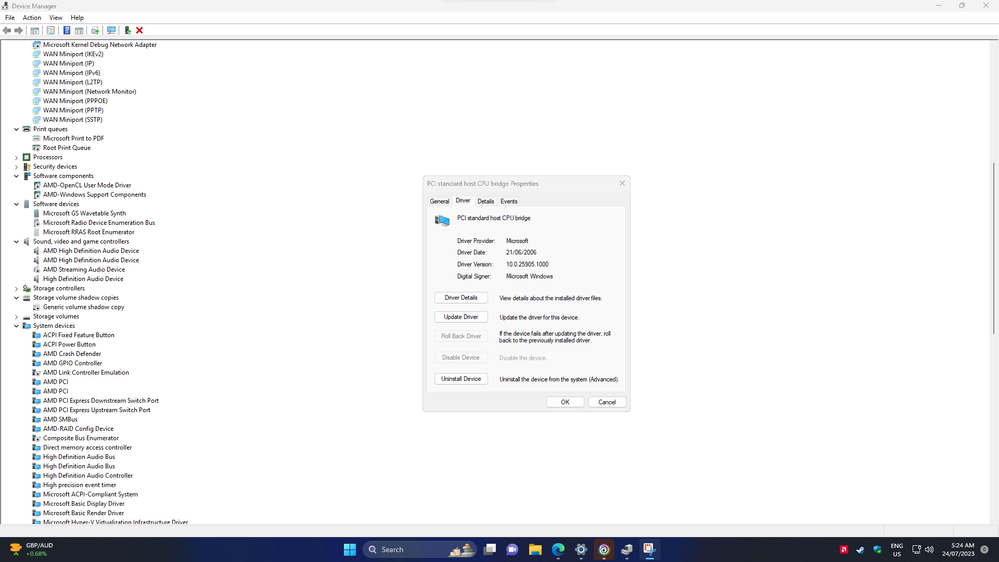Click the Steam icon in system tray
This screenshot has width=999, height=562.
(x=860, y=549)
